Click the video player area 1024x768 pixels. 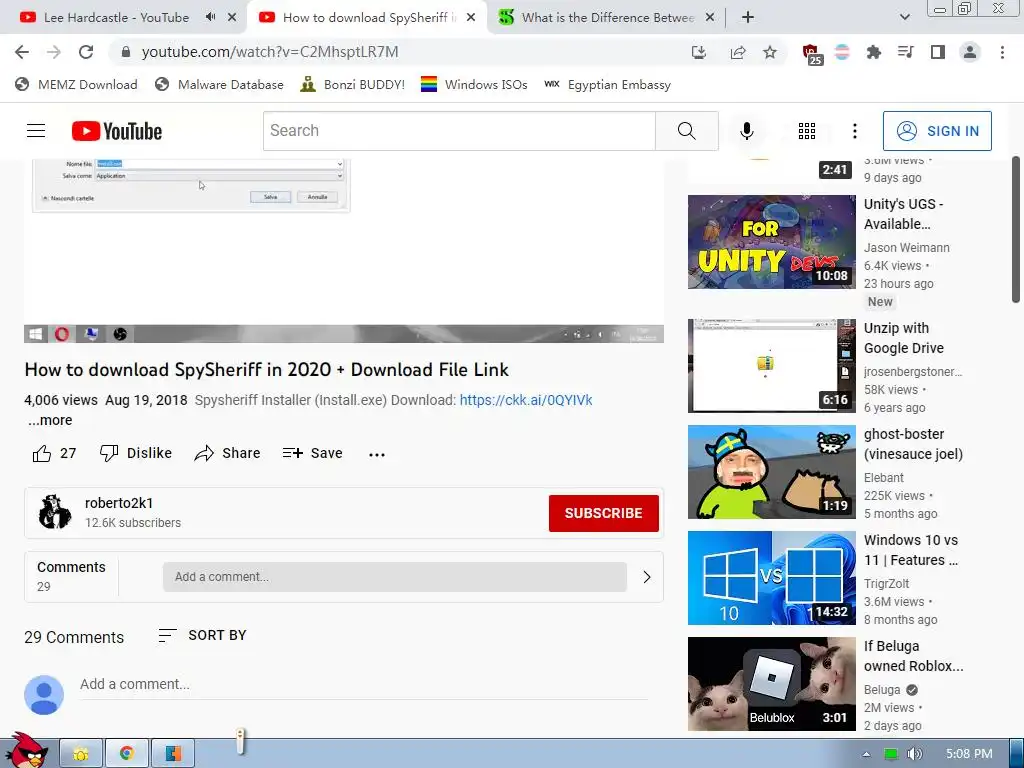[344, 251]
